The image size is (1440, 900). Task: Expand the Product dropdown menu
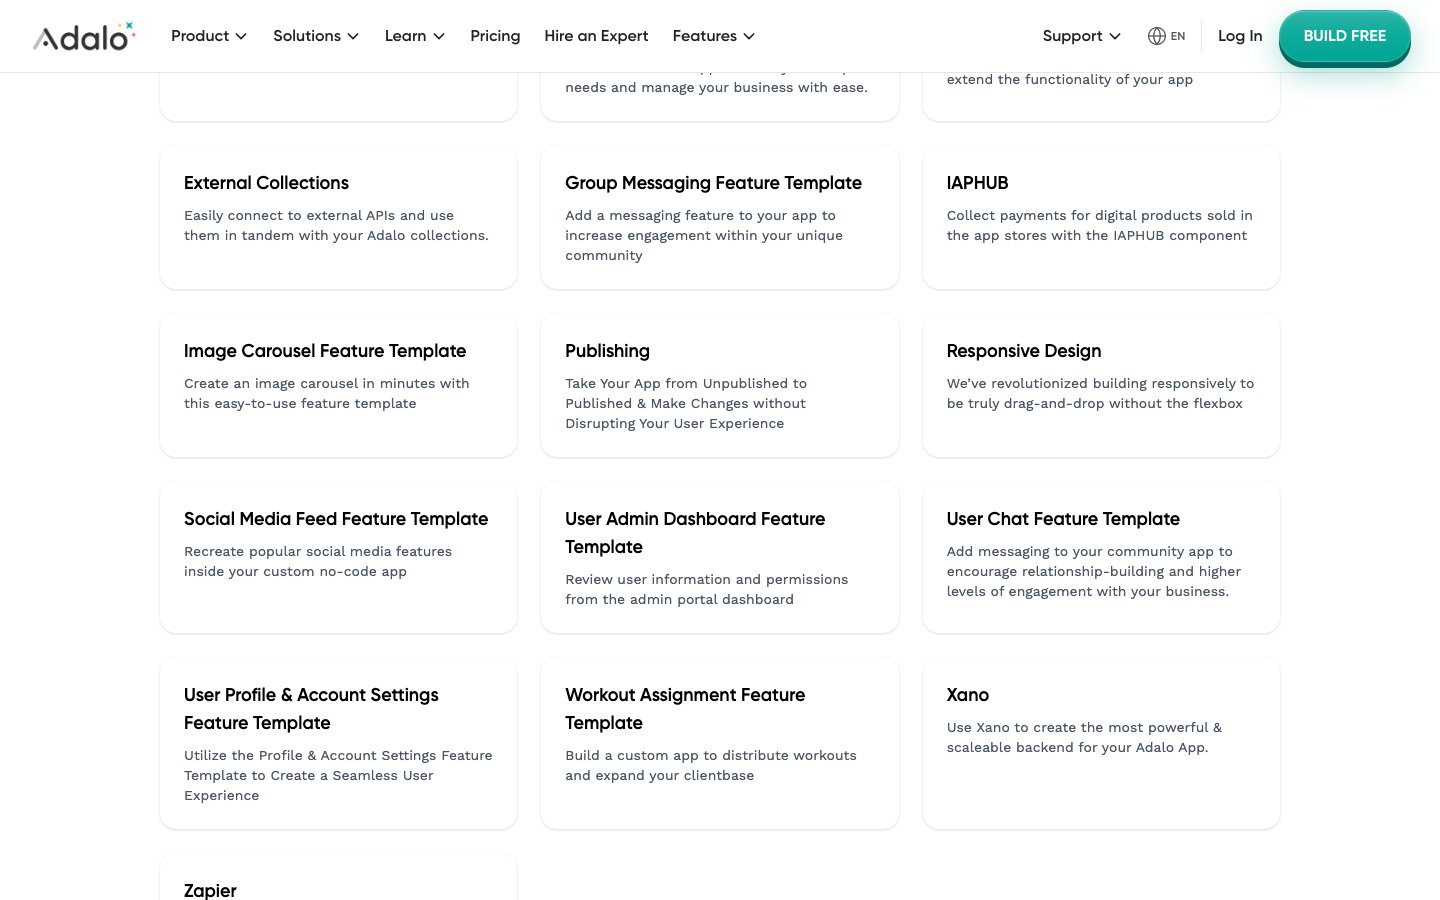coord(208,36)
